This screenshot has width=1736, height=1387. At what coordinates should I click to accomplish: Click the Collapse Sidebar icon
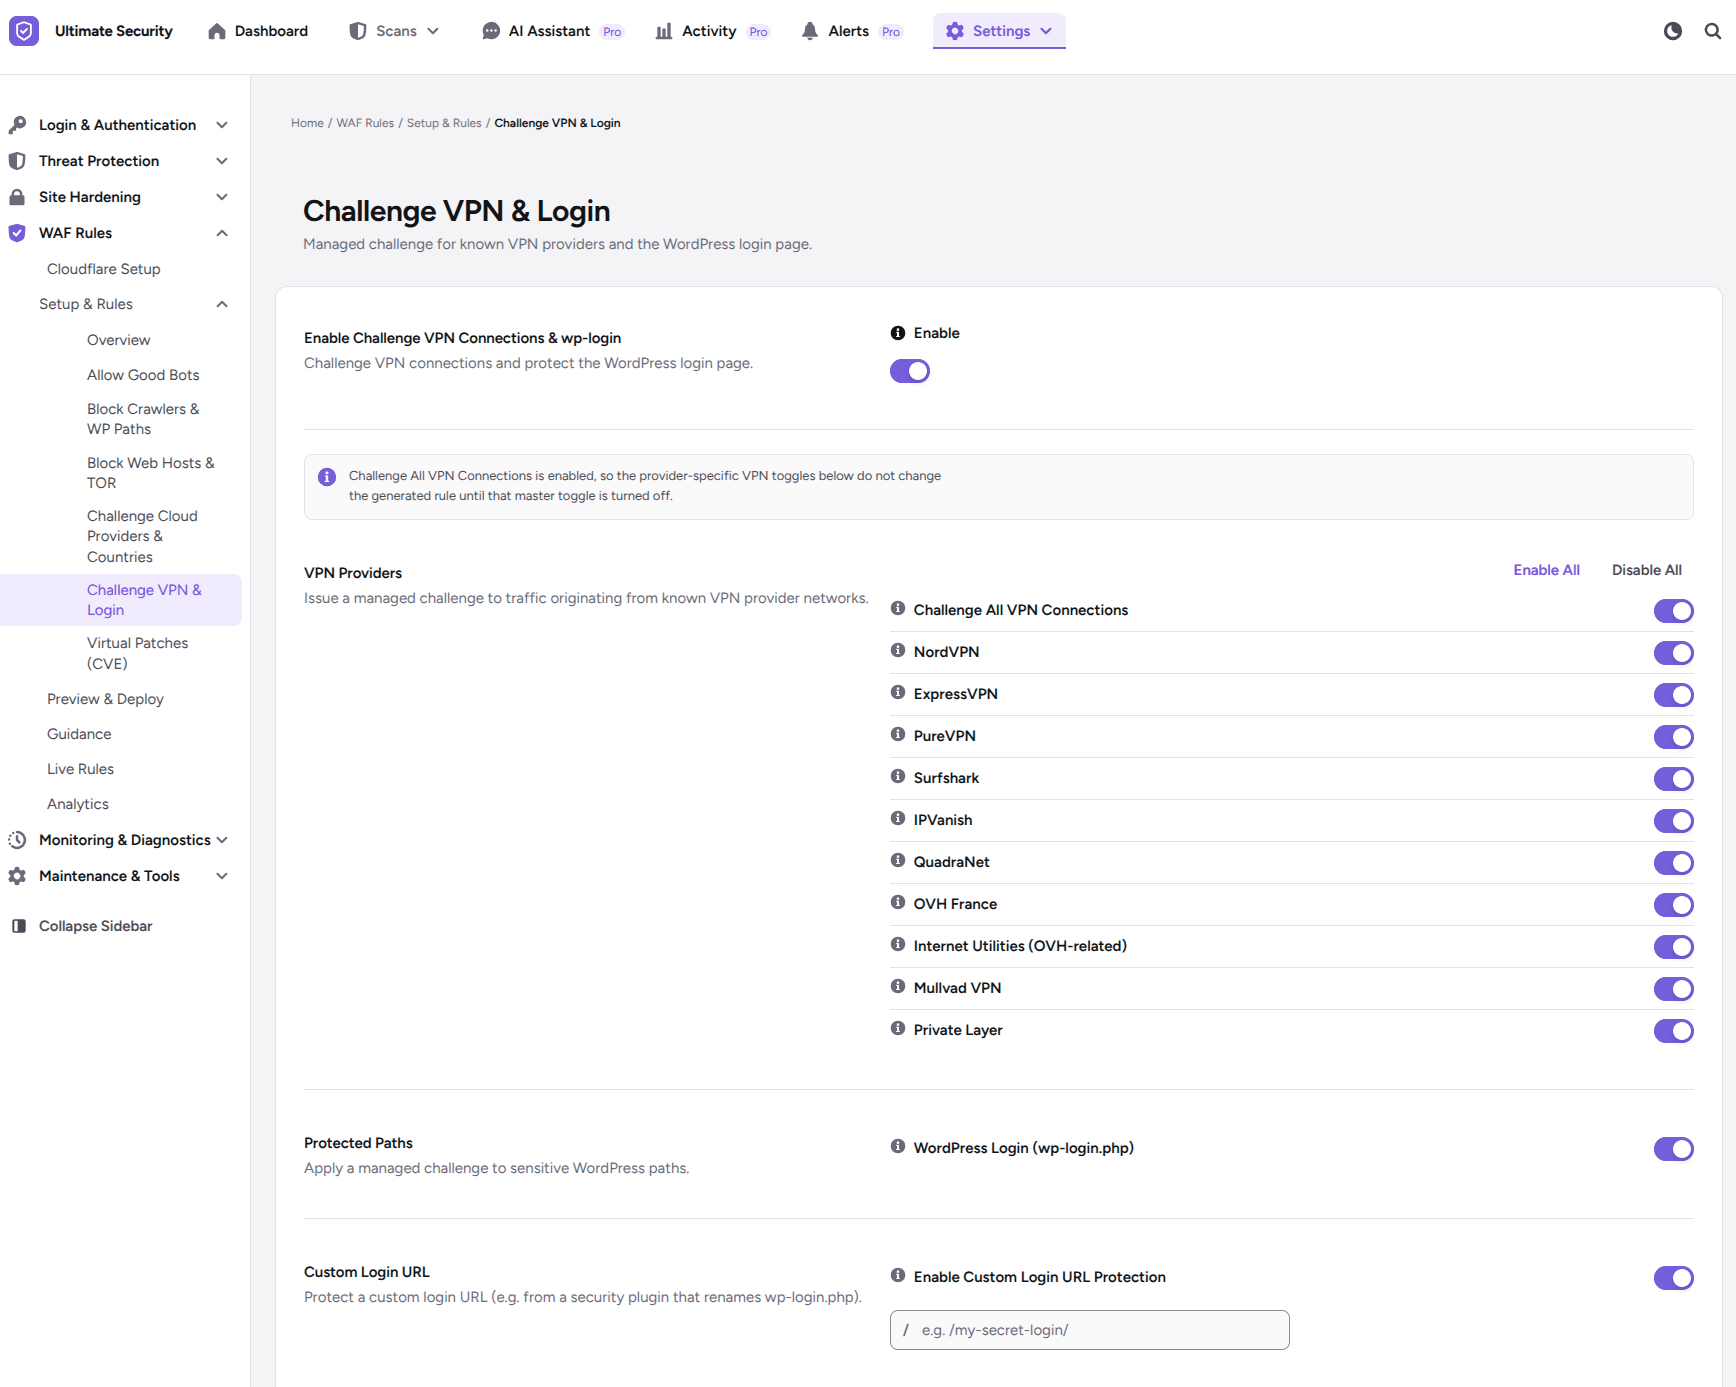click(x=18, y=926)
